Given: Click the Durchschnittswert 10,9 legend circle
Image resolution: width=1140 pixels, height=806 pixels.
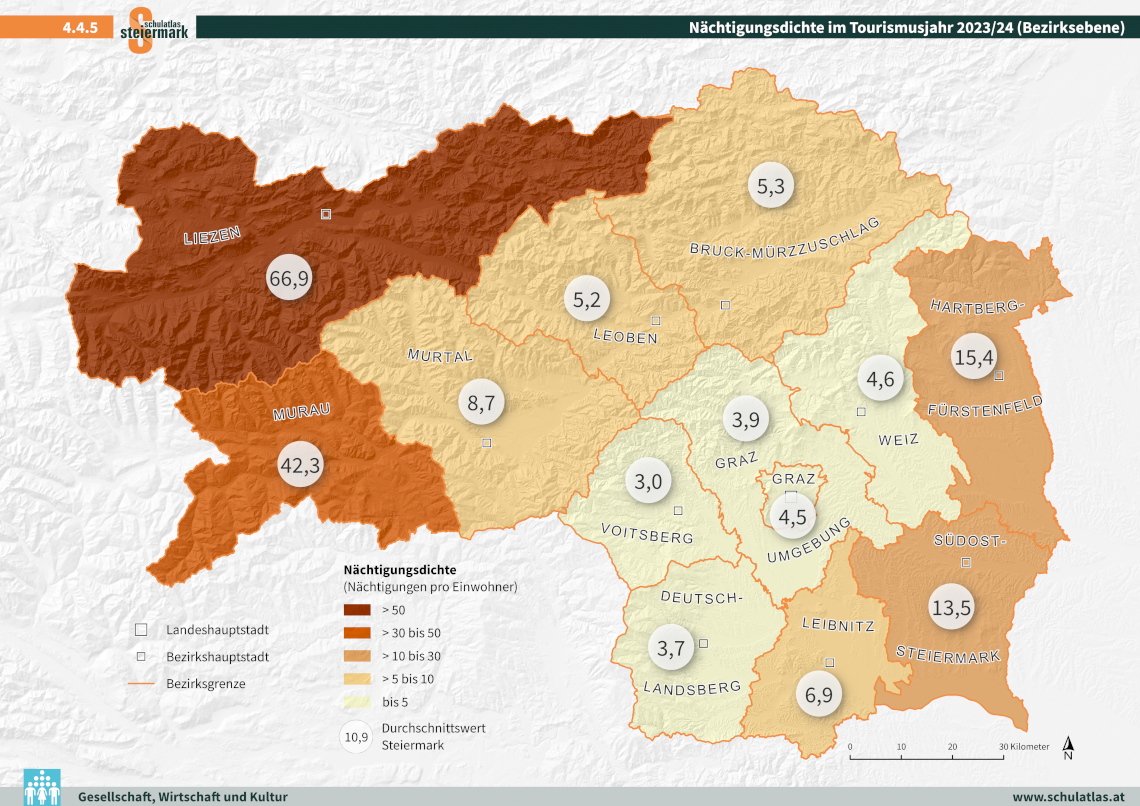Looking at the screenshot, I should tap(357, 738).
